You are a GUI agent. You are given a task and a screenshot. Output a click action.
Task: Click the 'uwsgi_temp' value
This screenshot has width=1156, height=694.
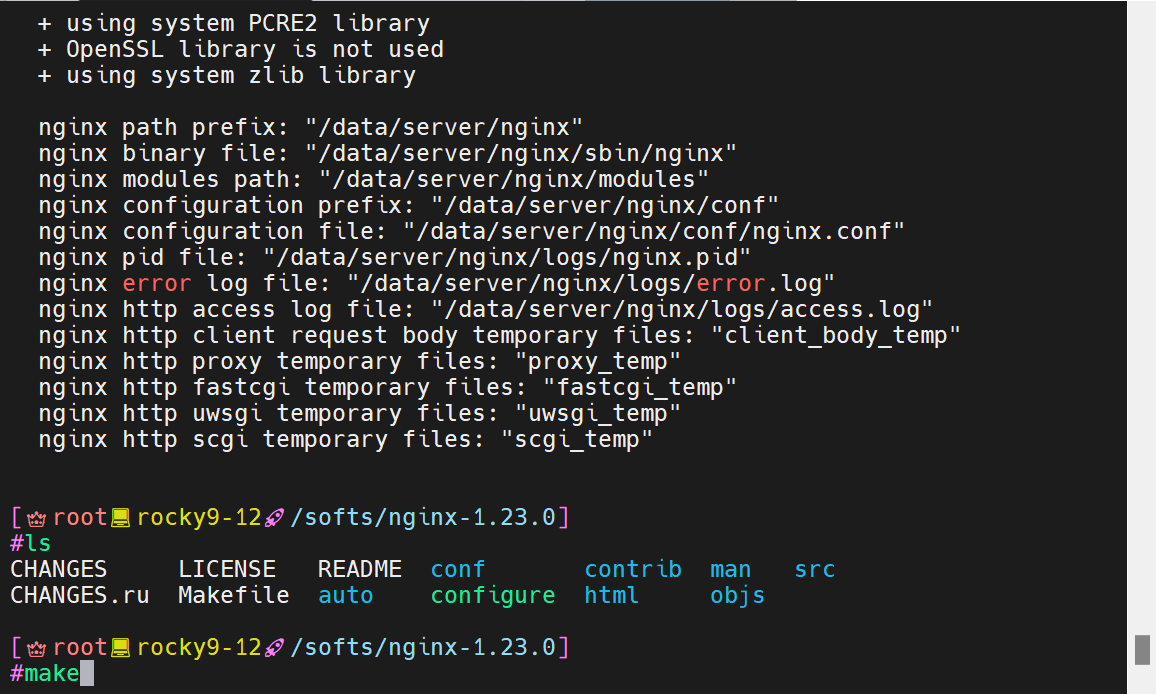click(x=597, y=414)
